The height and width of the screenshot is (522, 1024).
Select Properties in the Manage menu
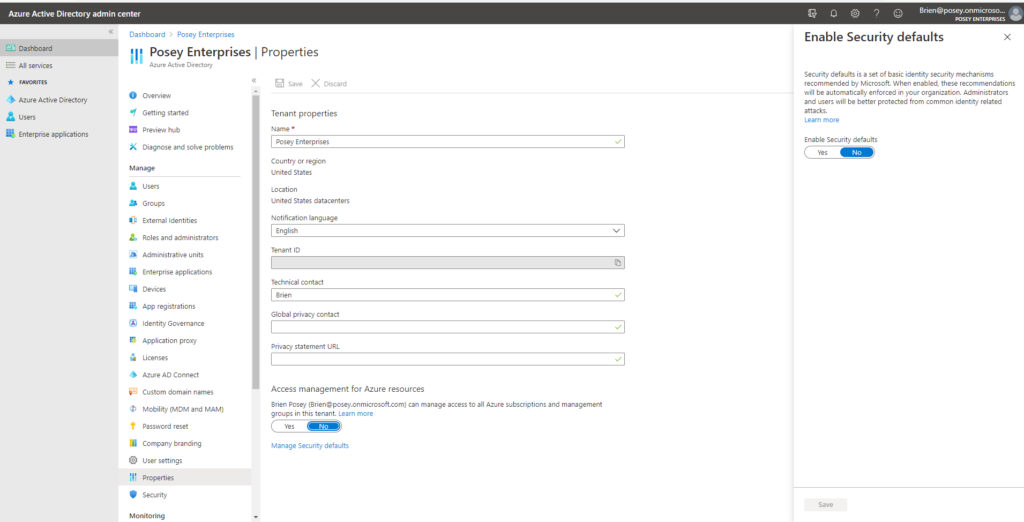185,478
